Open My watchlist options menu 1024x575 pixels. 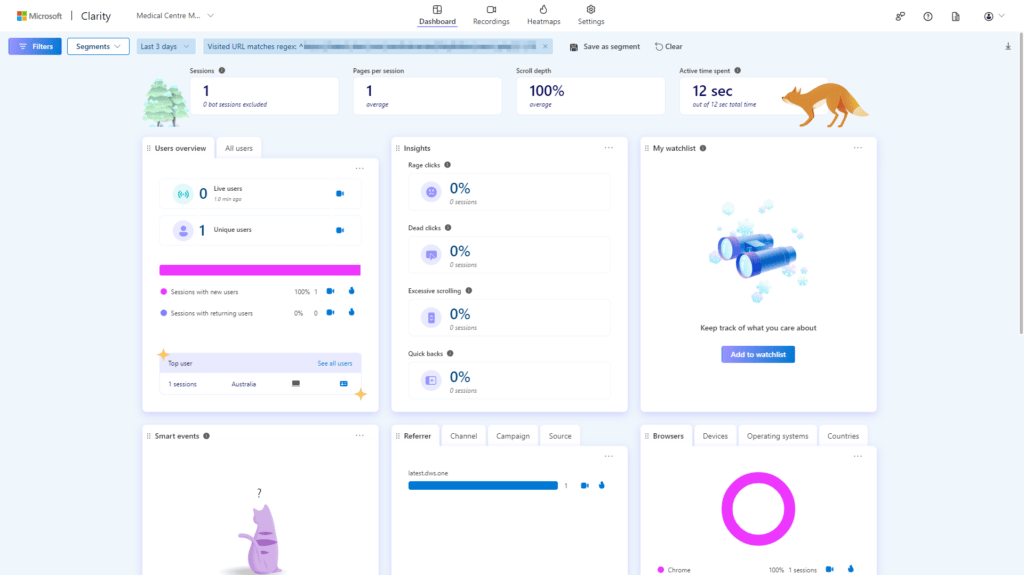857,148
